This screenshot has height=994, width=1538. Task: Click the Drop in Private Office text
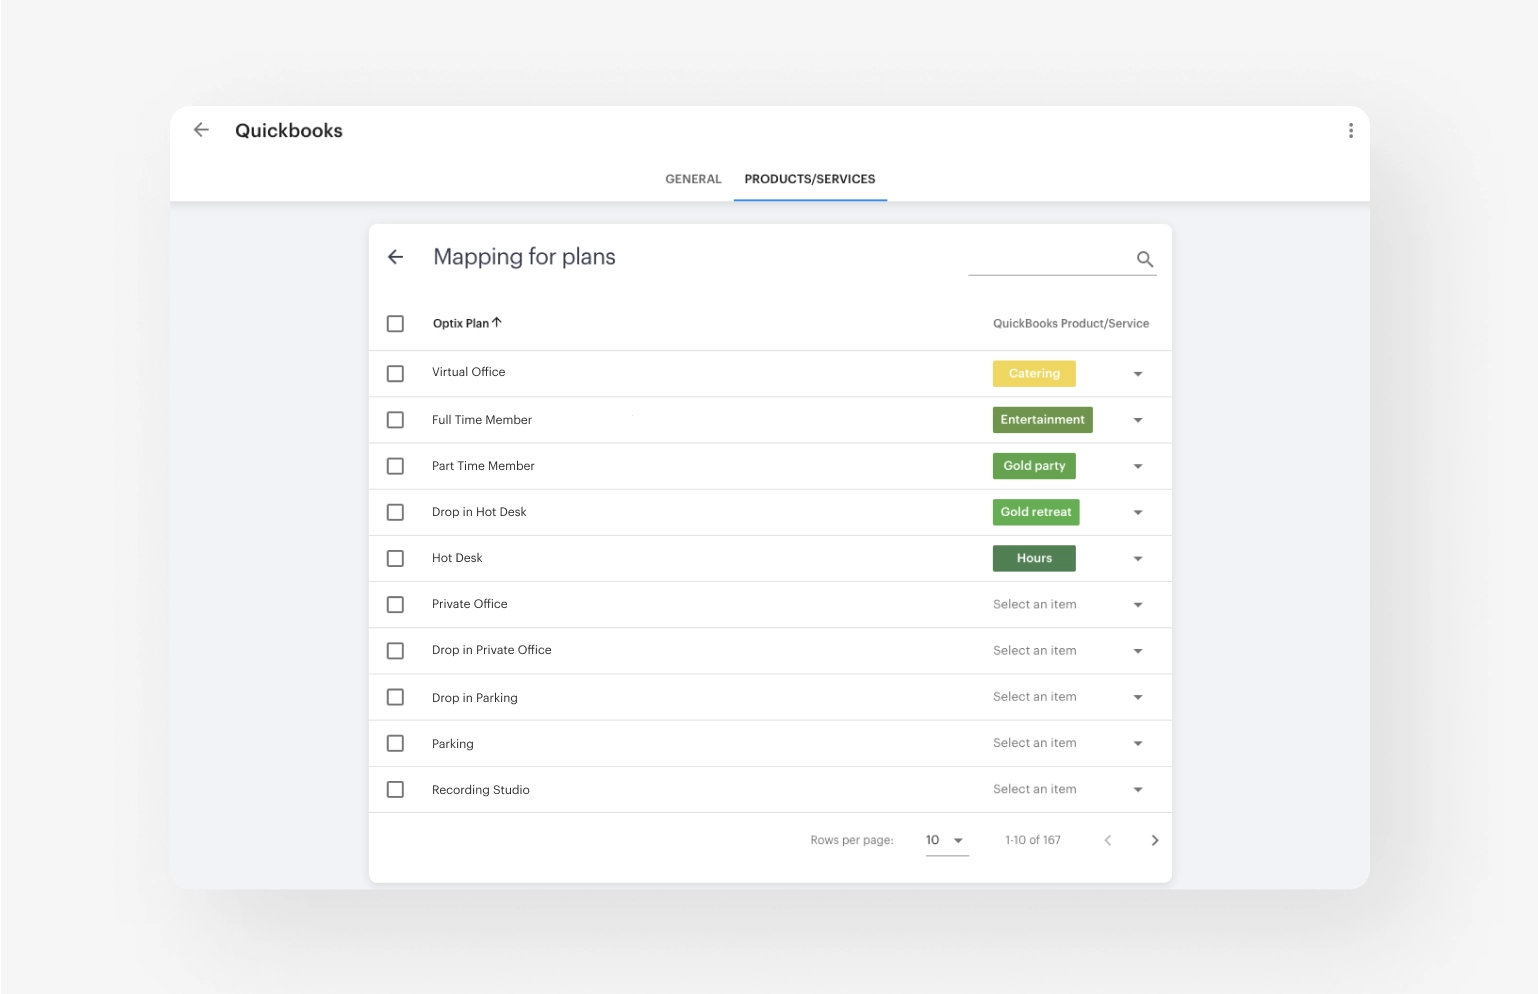pyautogui.click(x=492, y=650)
